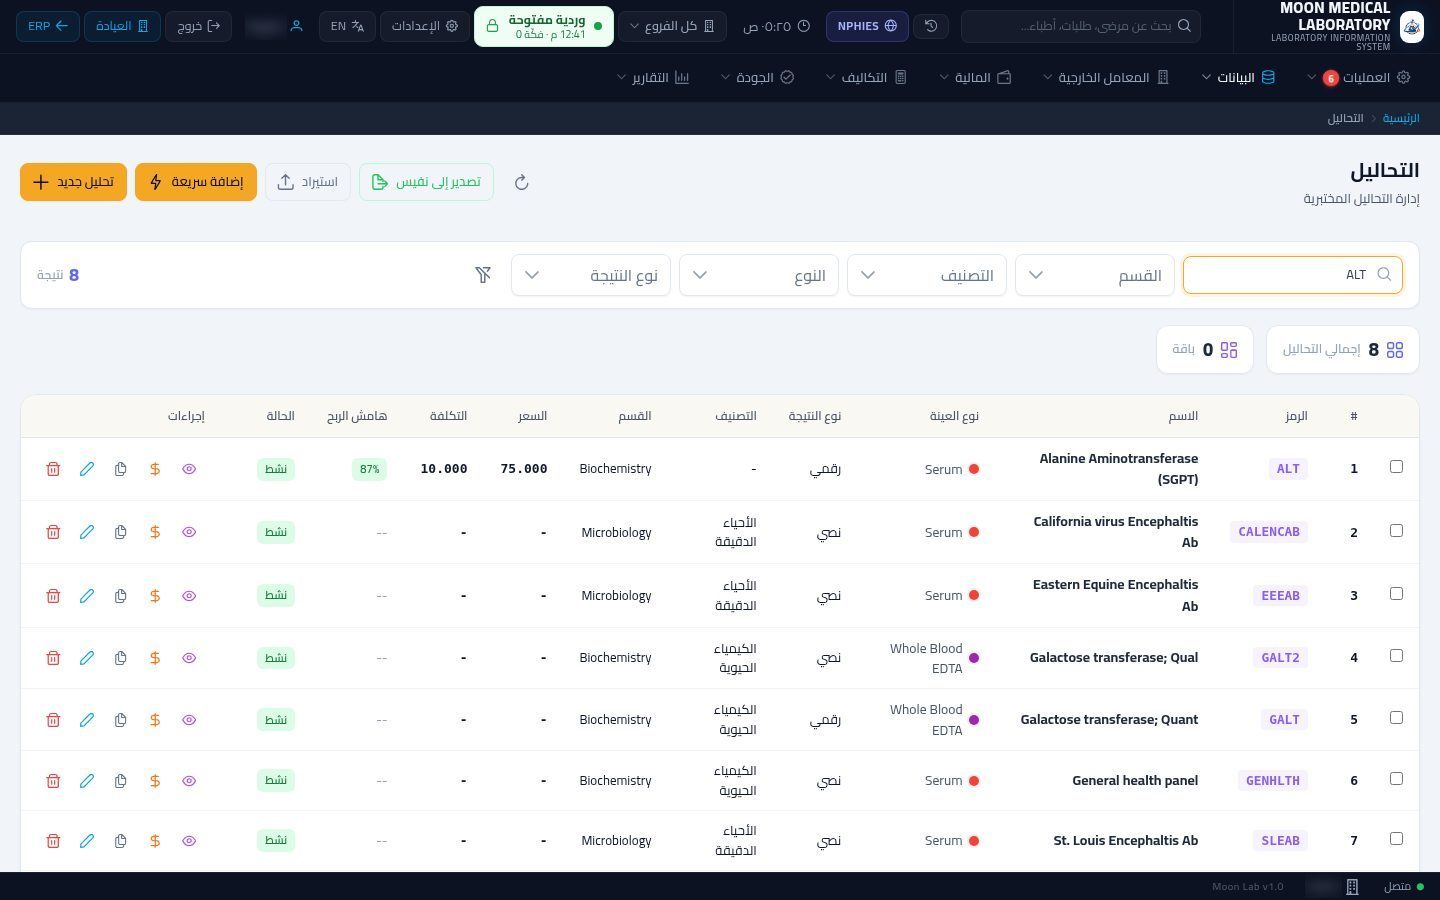Click the ALT search field
The image size is (1440, 900).
1293,275
